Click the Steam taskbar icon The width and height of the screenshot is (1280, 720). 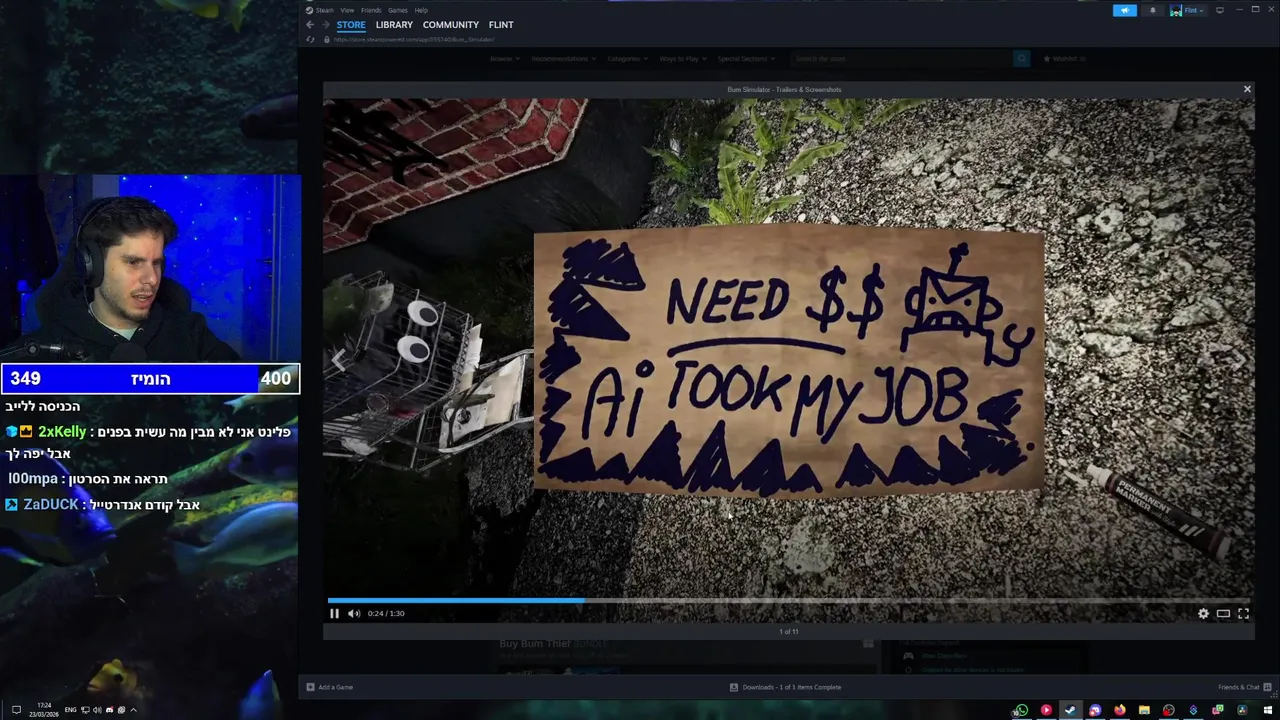1070,710
